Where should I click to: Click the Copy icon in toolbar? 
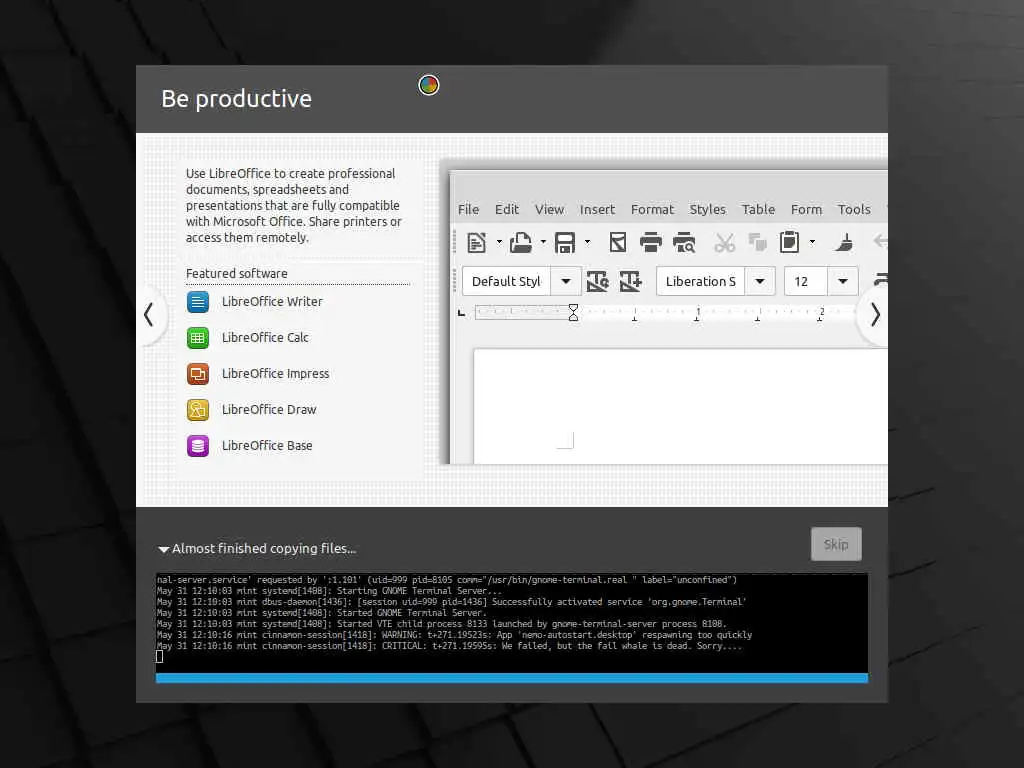[x=758, y=242]
